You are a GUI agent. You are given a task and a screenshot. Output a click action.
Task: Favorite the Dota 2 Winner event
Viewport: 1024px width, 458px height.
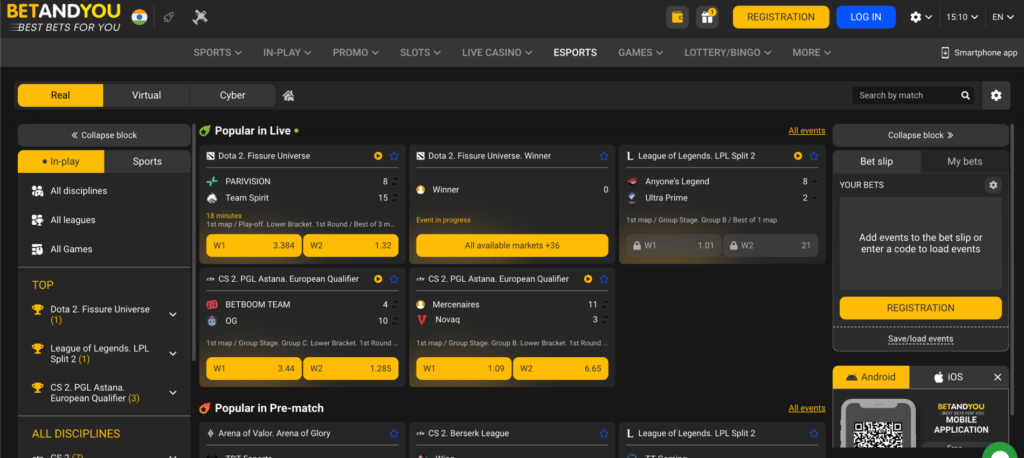[604, 156]
